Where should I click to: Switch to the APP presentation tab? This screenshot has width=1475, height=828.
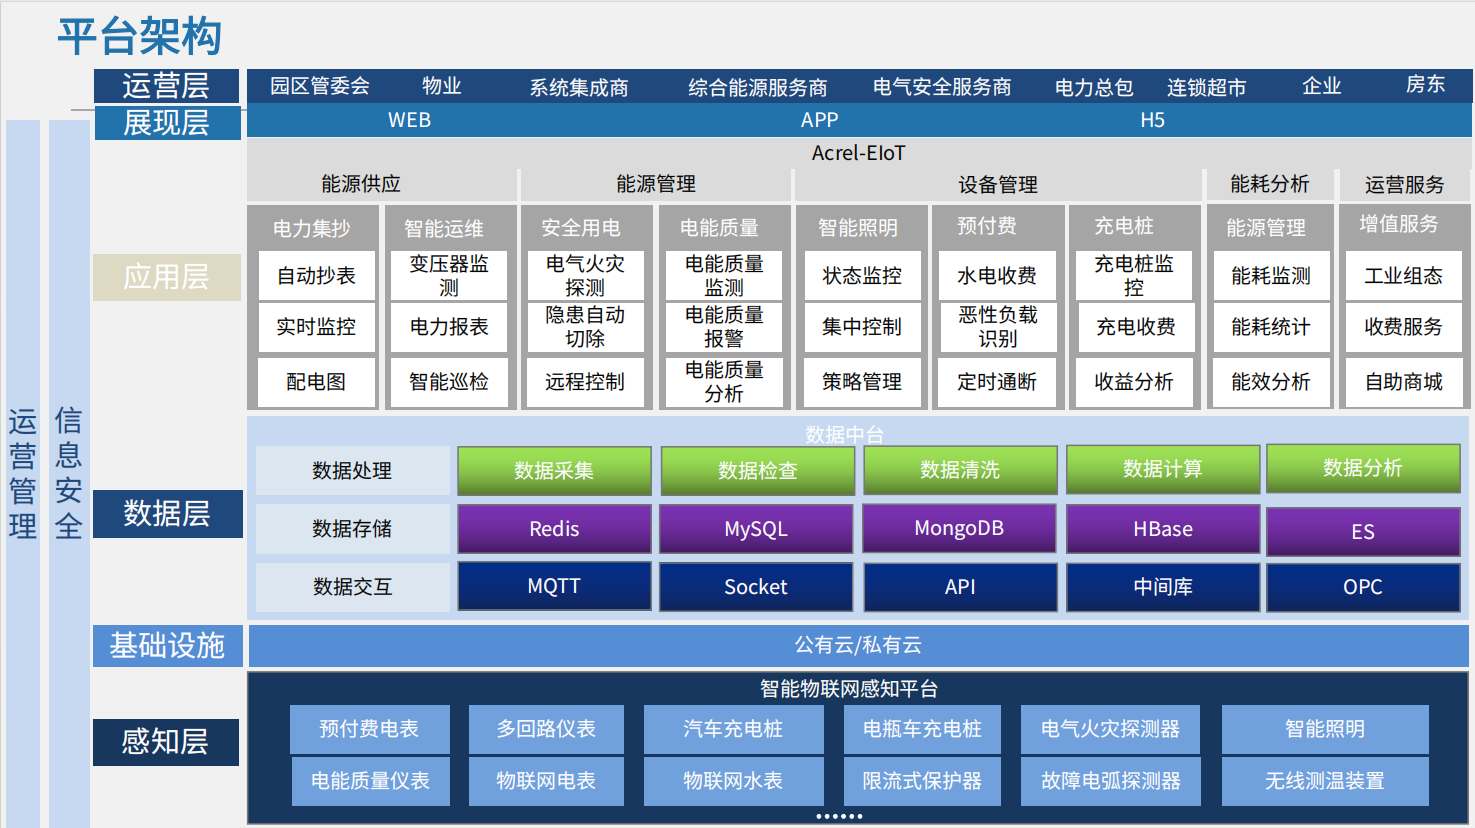(x=820, y=120)
